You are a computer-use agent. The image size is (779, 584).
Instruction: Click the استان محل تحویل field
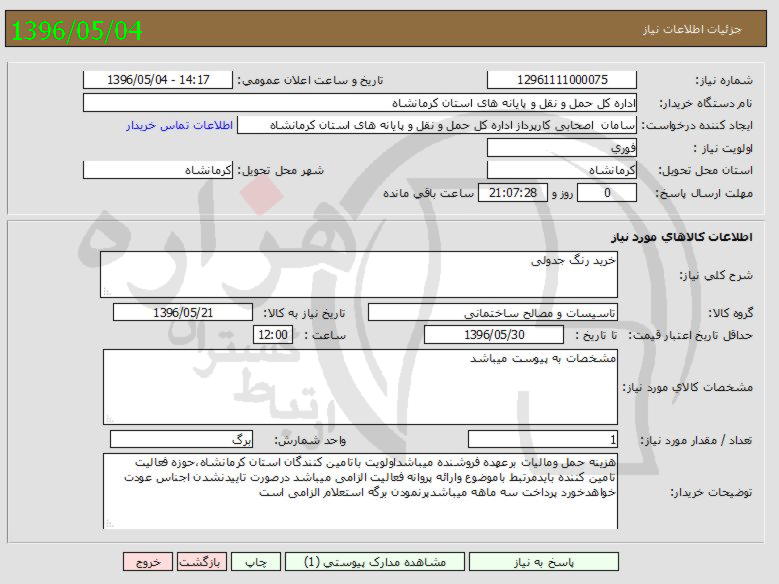(562, 170)
